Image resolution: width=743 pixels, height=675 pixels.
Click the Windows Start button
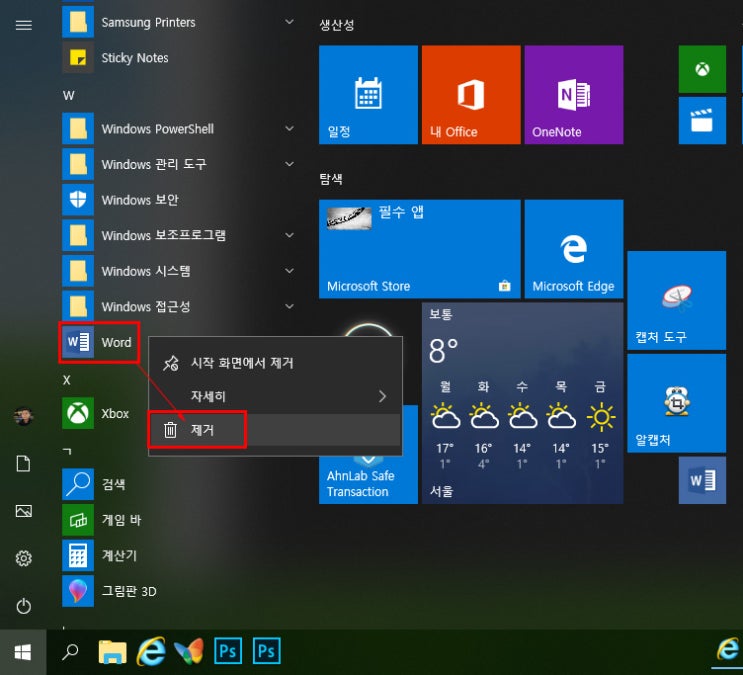[23, 652]
